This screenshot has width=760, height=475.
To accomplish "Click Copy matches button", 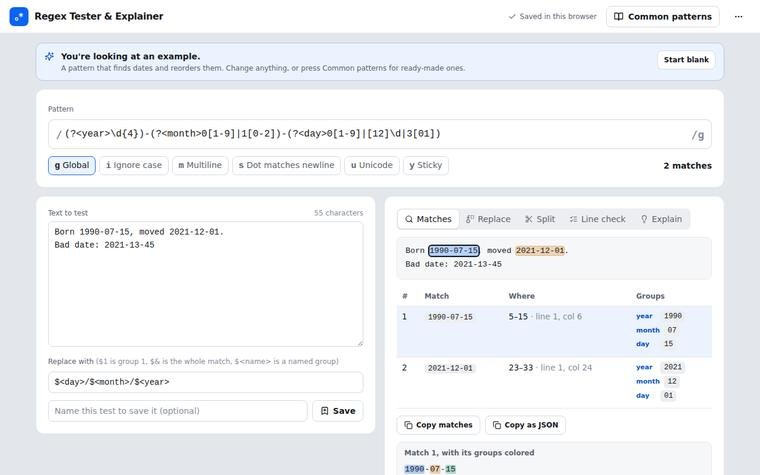I will coord(438,425).
